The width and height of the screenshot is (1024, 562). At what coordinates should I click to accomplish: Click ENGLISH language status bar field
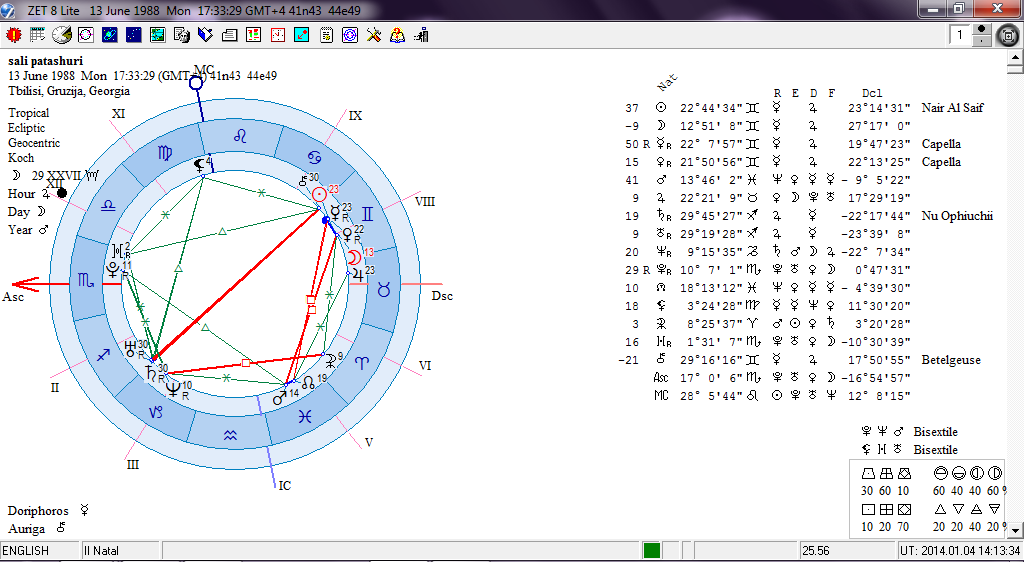pos(39,551)
